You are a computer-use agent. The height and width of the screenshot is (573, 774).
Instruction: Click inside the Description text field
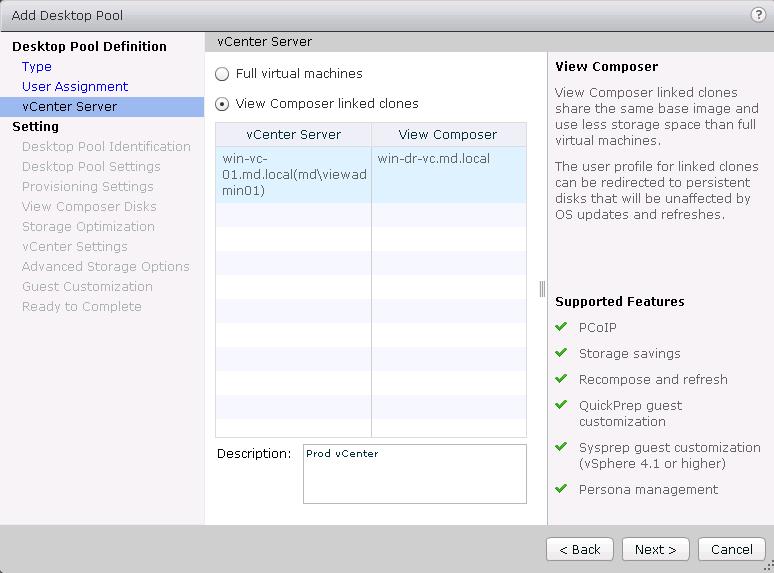point(414,474)
